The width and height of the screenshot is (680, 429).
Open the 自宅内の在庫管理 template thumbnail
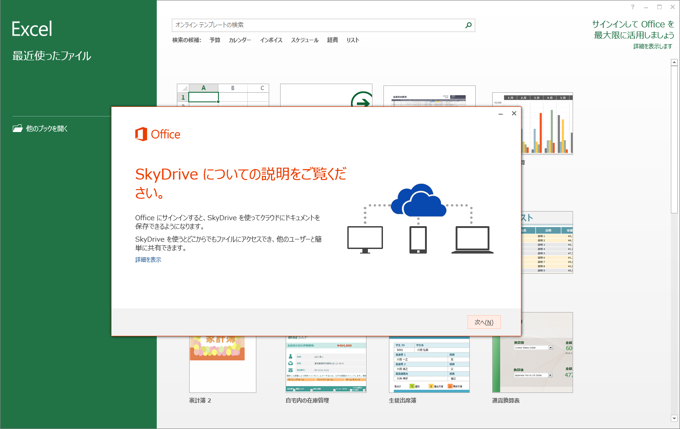[x=326, y=364]
